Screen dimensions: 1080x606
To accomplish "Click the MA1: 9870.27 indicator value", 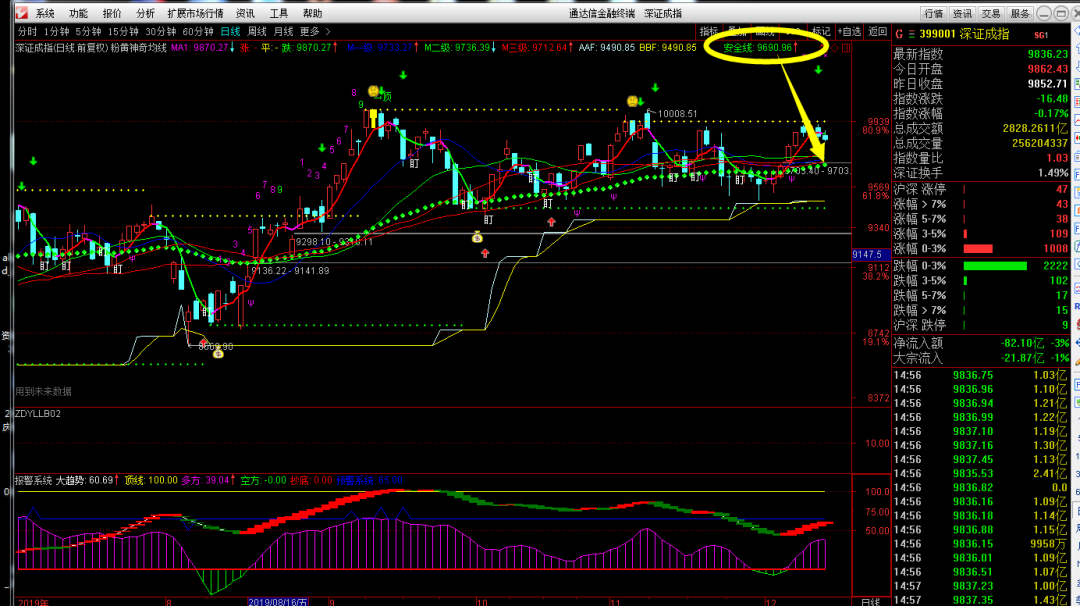I will pos(202,48).
